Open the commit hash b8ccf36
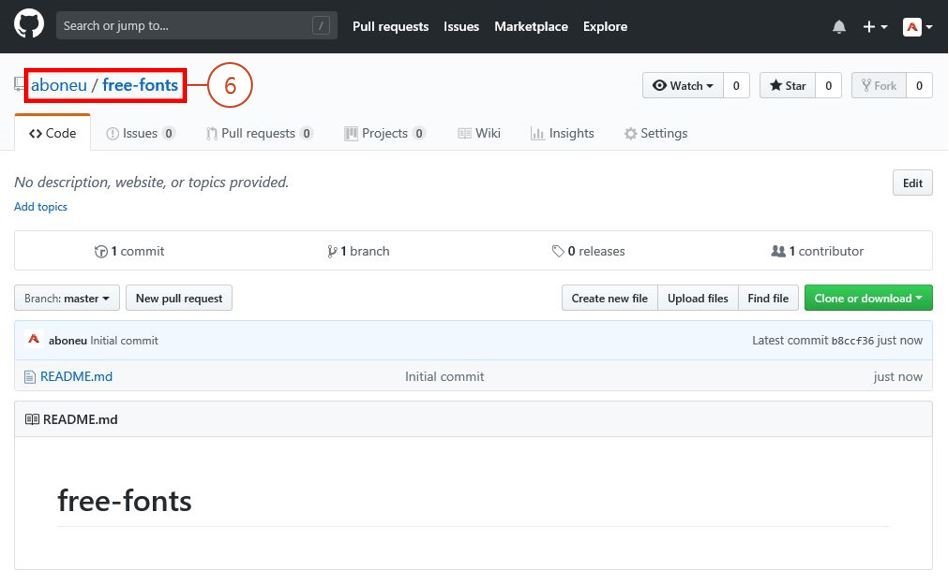The width and height of the screenshot is (949, 582). pyautogui.click(x=852, y=341)
